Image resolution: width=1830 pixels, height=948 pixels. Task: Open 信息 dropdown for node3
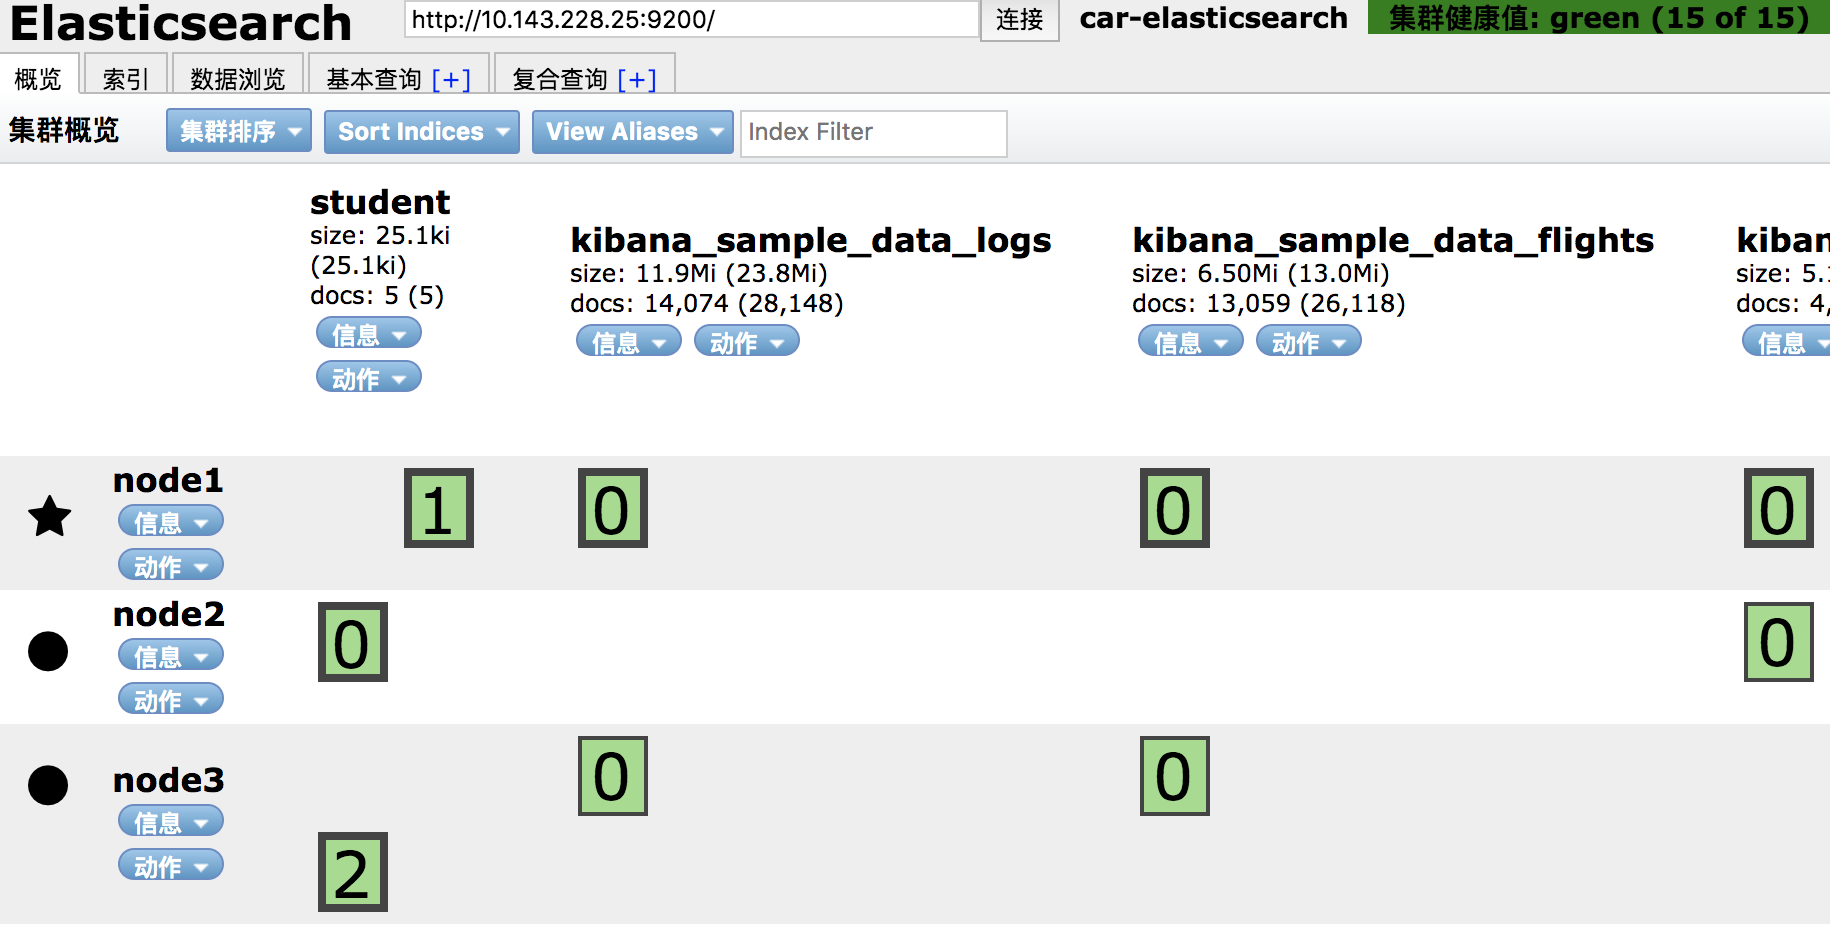[x=171, y=821]
